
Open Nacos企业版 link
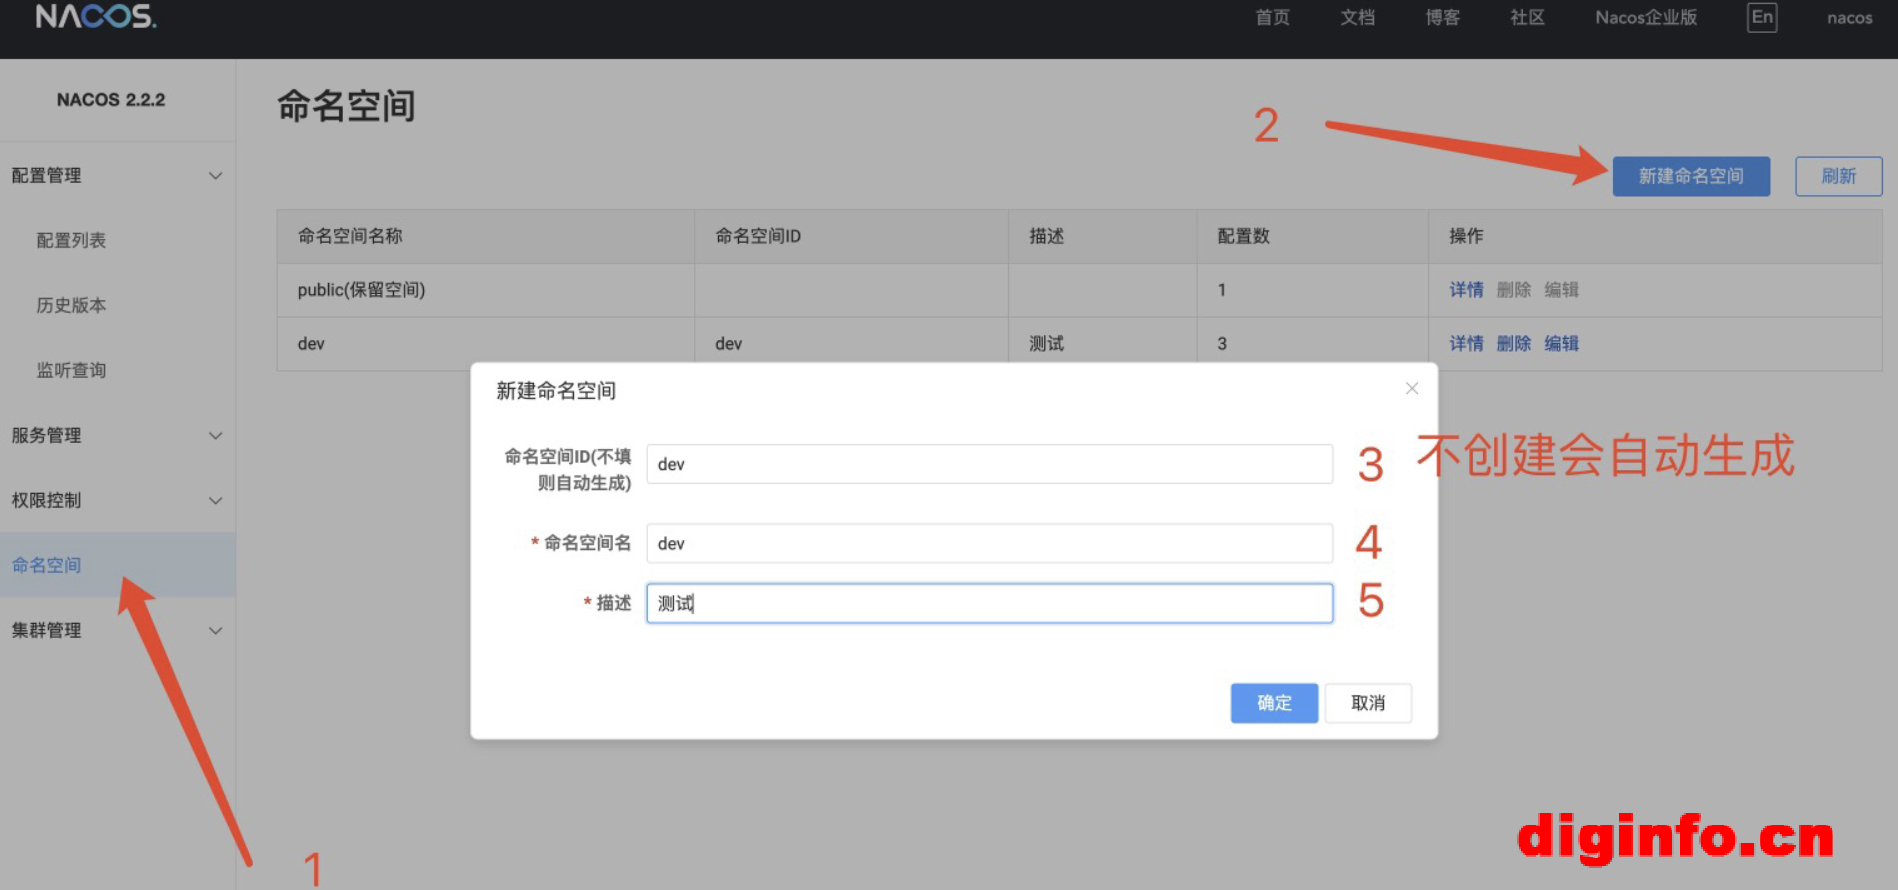1646,18
